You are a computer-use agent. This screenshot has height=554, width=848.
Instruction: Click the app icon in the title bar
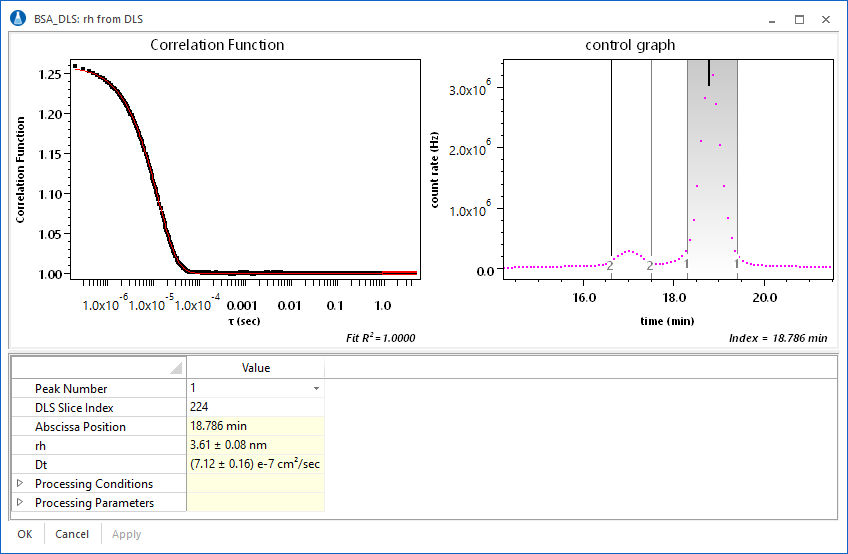click(x=17, y=19)
